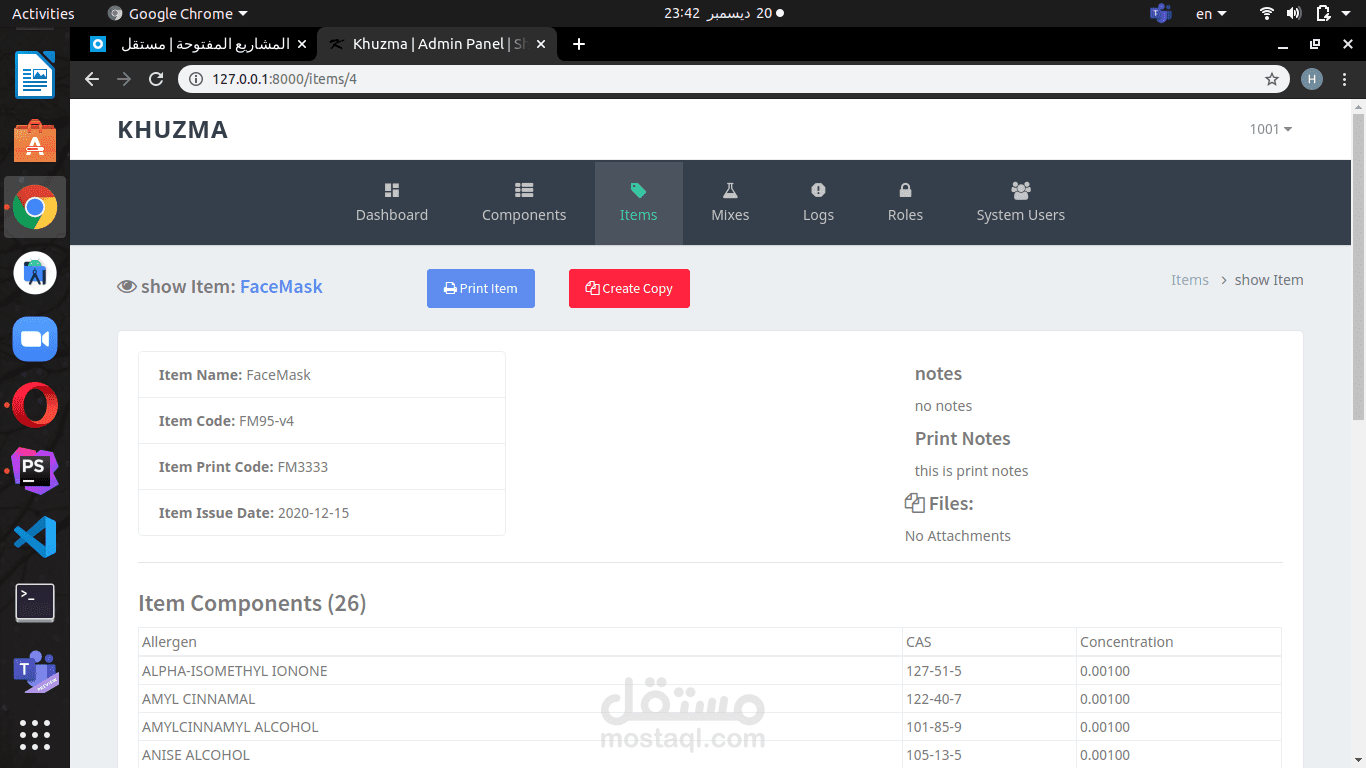Click the 'this is print notes' text
The width and height of the screenshot is (1366, 768).
tap(971, 471)
